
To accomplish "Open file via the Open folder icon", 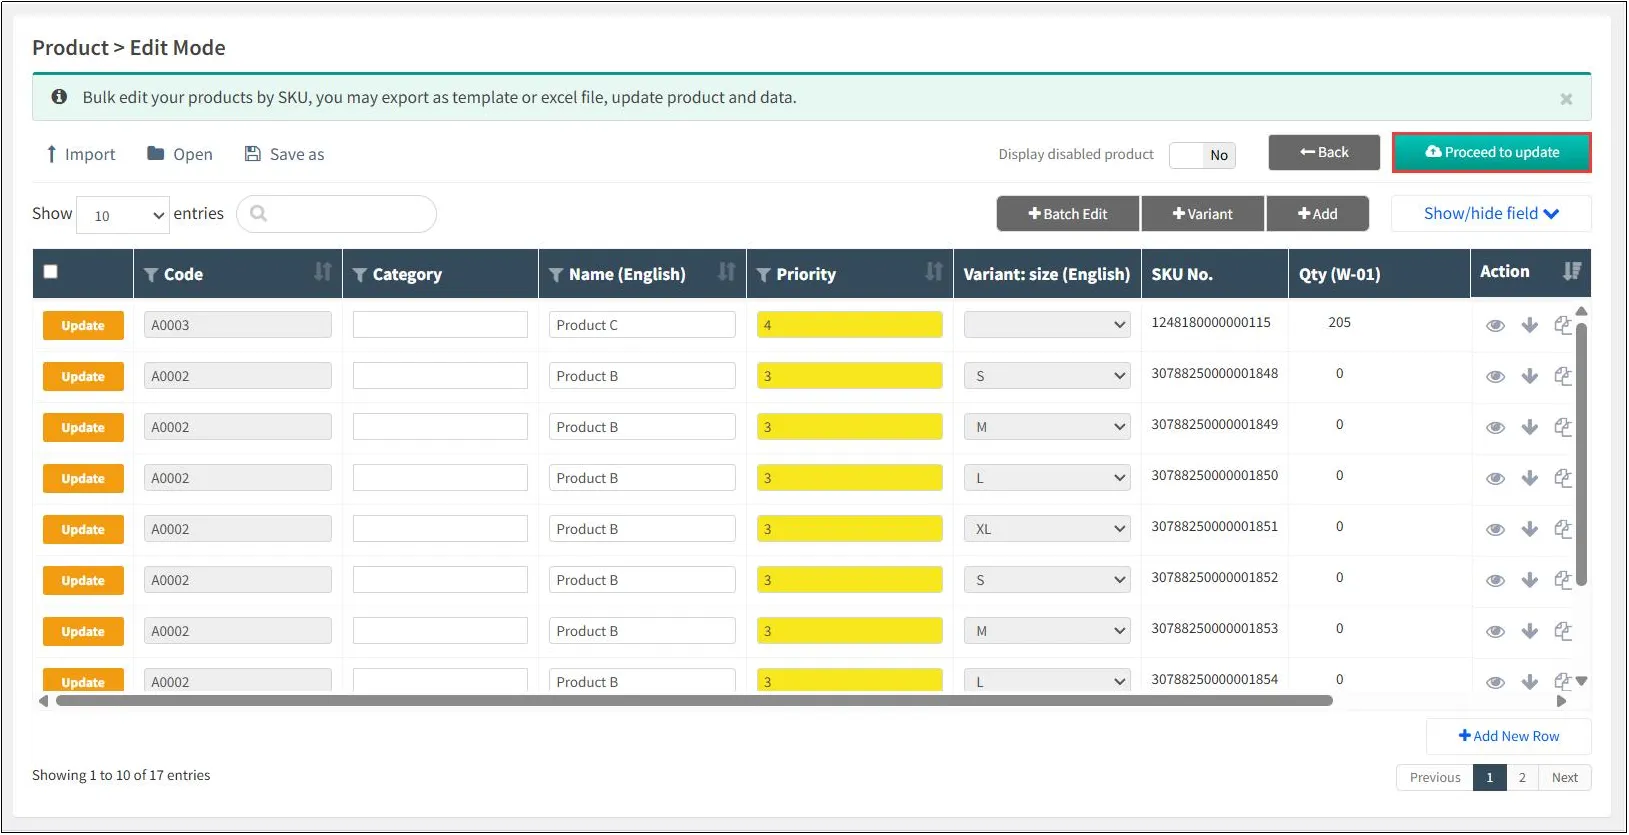I will (x=156, y=154).
